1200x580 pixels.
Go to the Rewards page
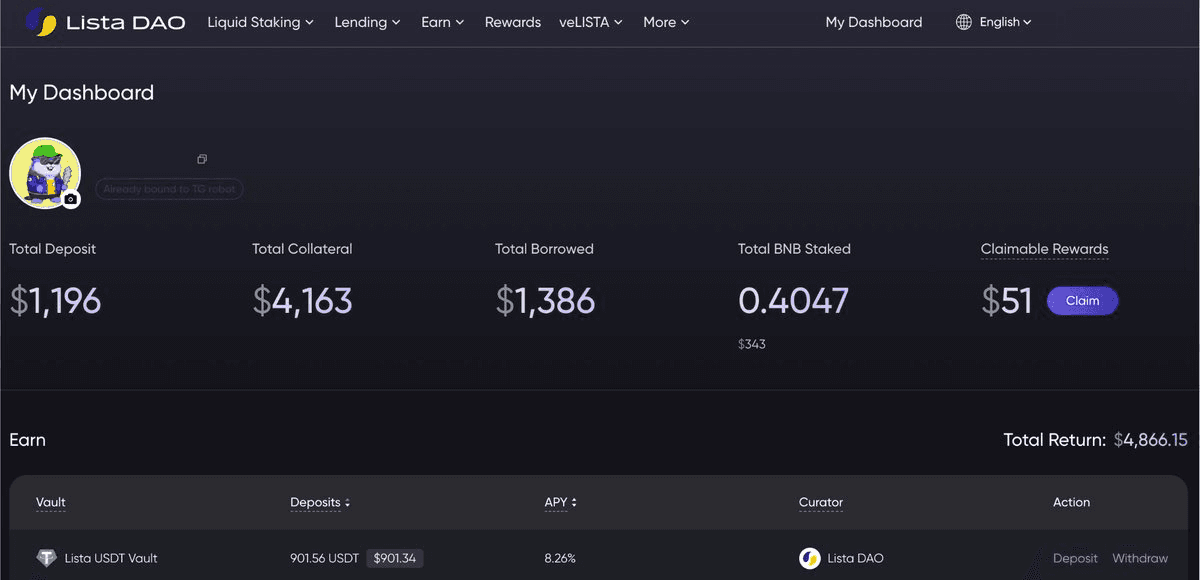click(513, 22)
